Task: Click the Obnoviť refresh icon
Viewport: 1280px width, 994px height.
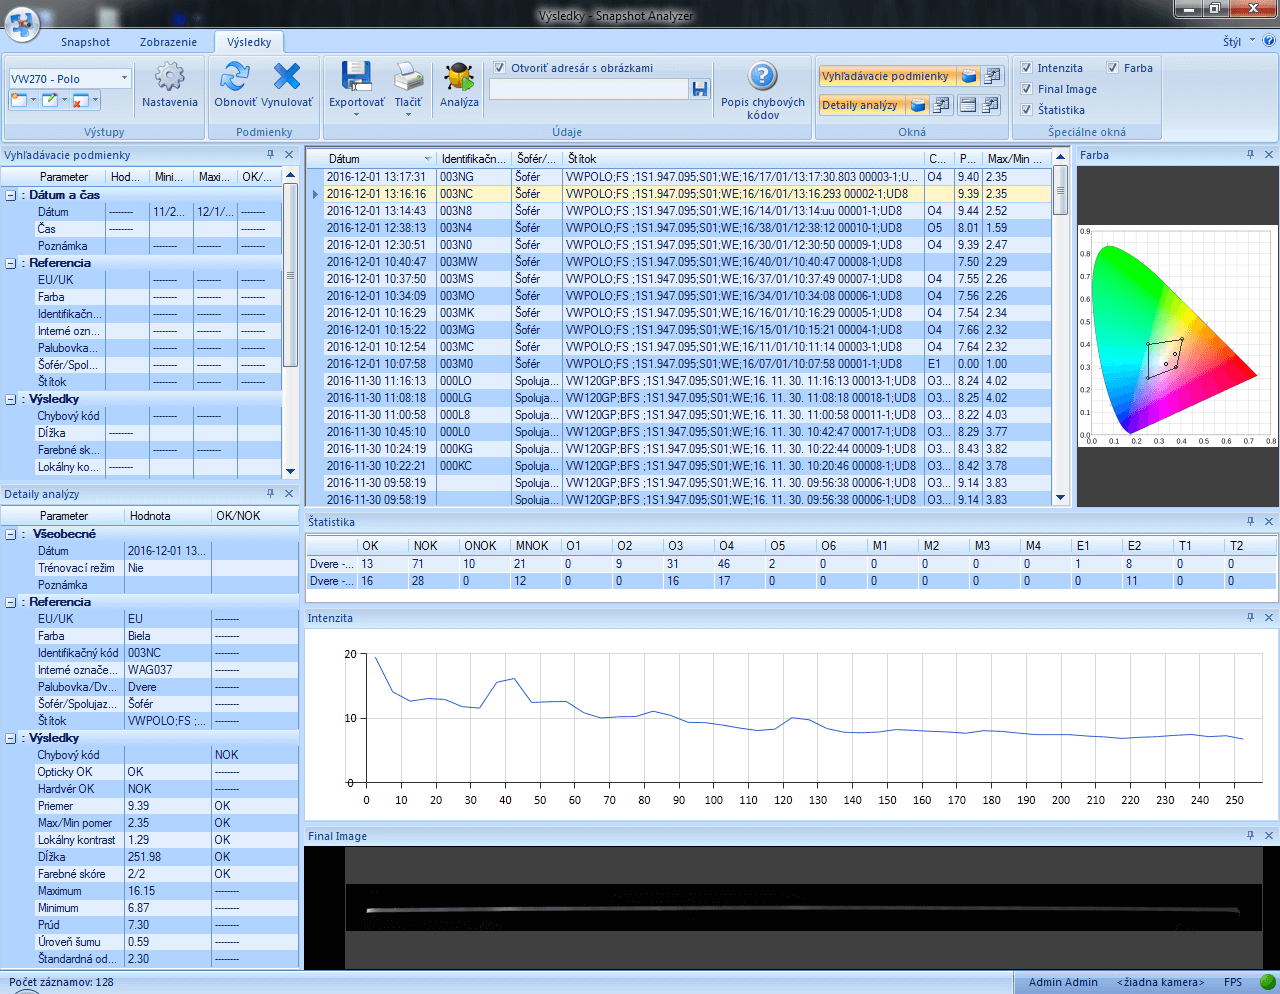Action: click(x=235, y=77)
